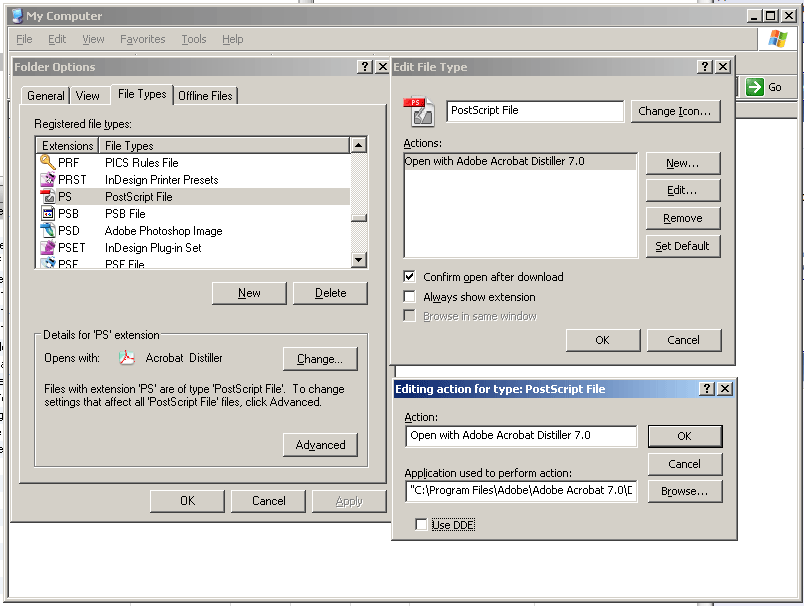
Task: Click the PSET InDesign plug-in set icon
Action: [48, 247]
